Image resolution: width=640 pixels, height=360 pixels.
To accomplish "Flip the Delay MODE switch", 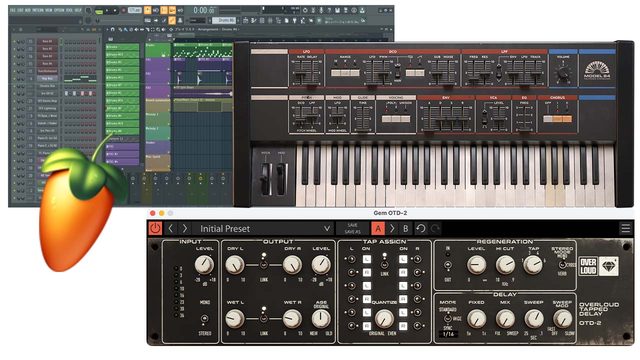I will [x=448, y=318].
